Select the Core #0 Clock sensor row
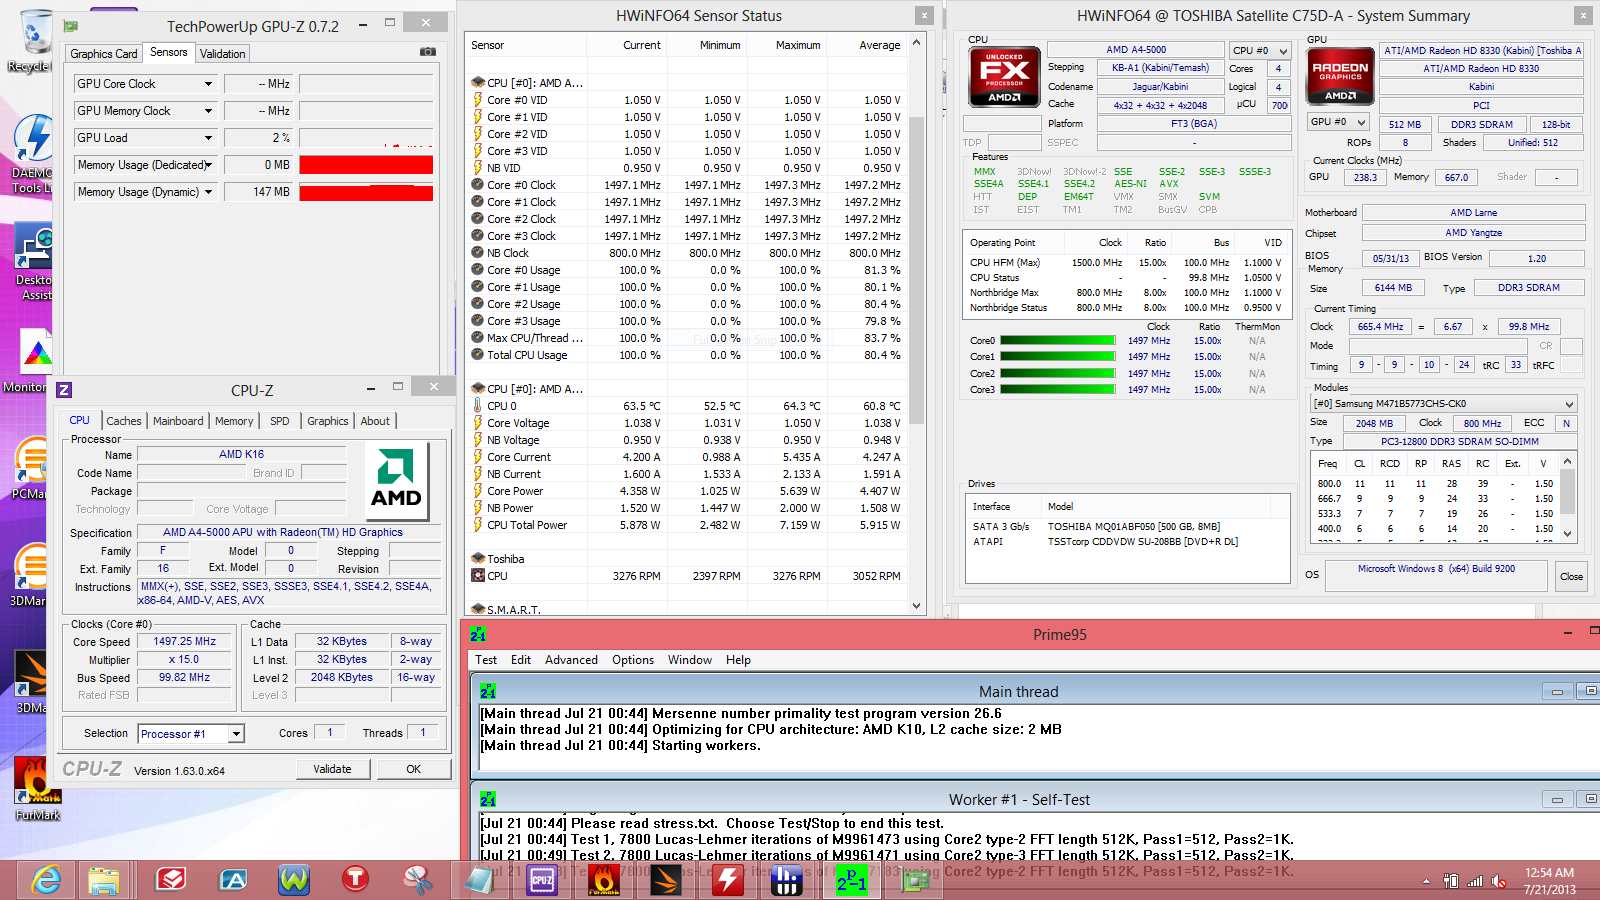This screenshot has height=900, width=1600. click(686, 185)
